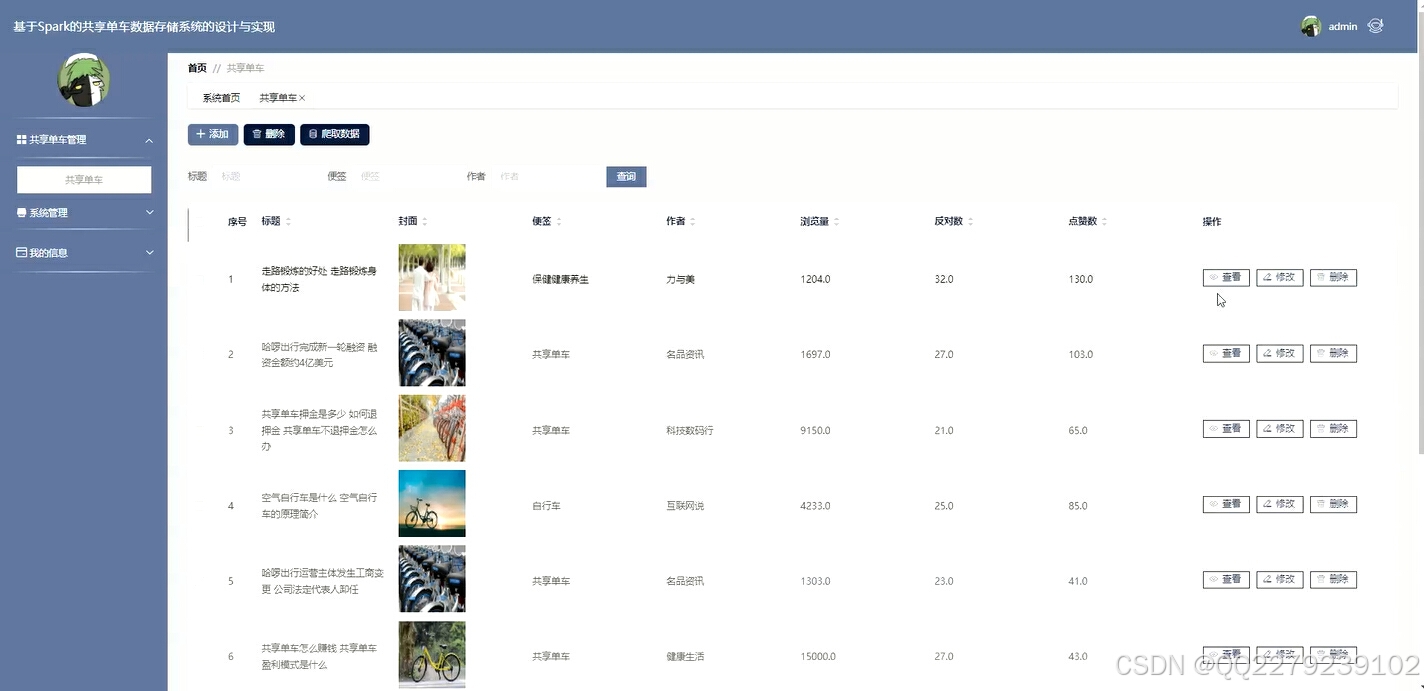This screenshot has width=1424, height=691.
Task: Switch to the 系统首页 tab
Action: [x=220, y=97]
